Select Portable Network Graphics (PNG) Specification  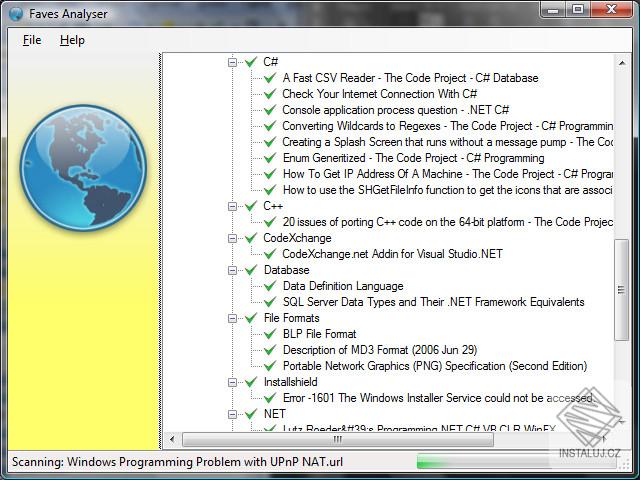pyautogui.click(x=435, y=366)
